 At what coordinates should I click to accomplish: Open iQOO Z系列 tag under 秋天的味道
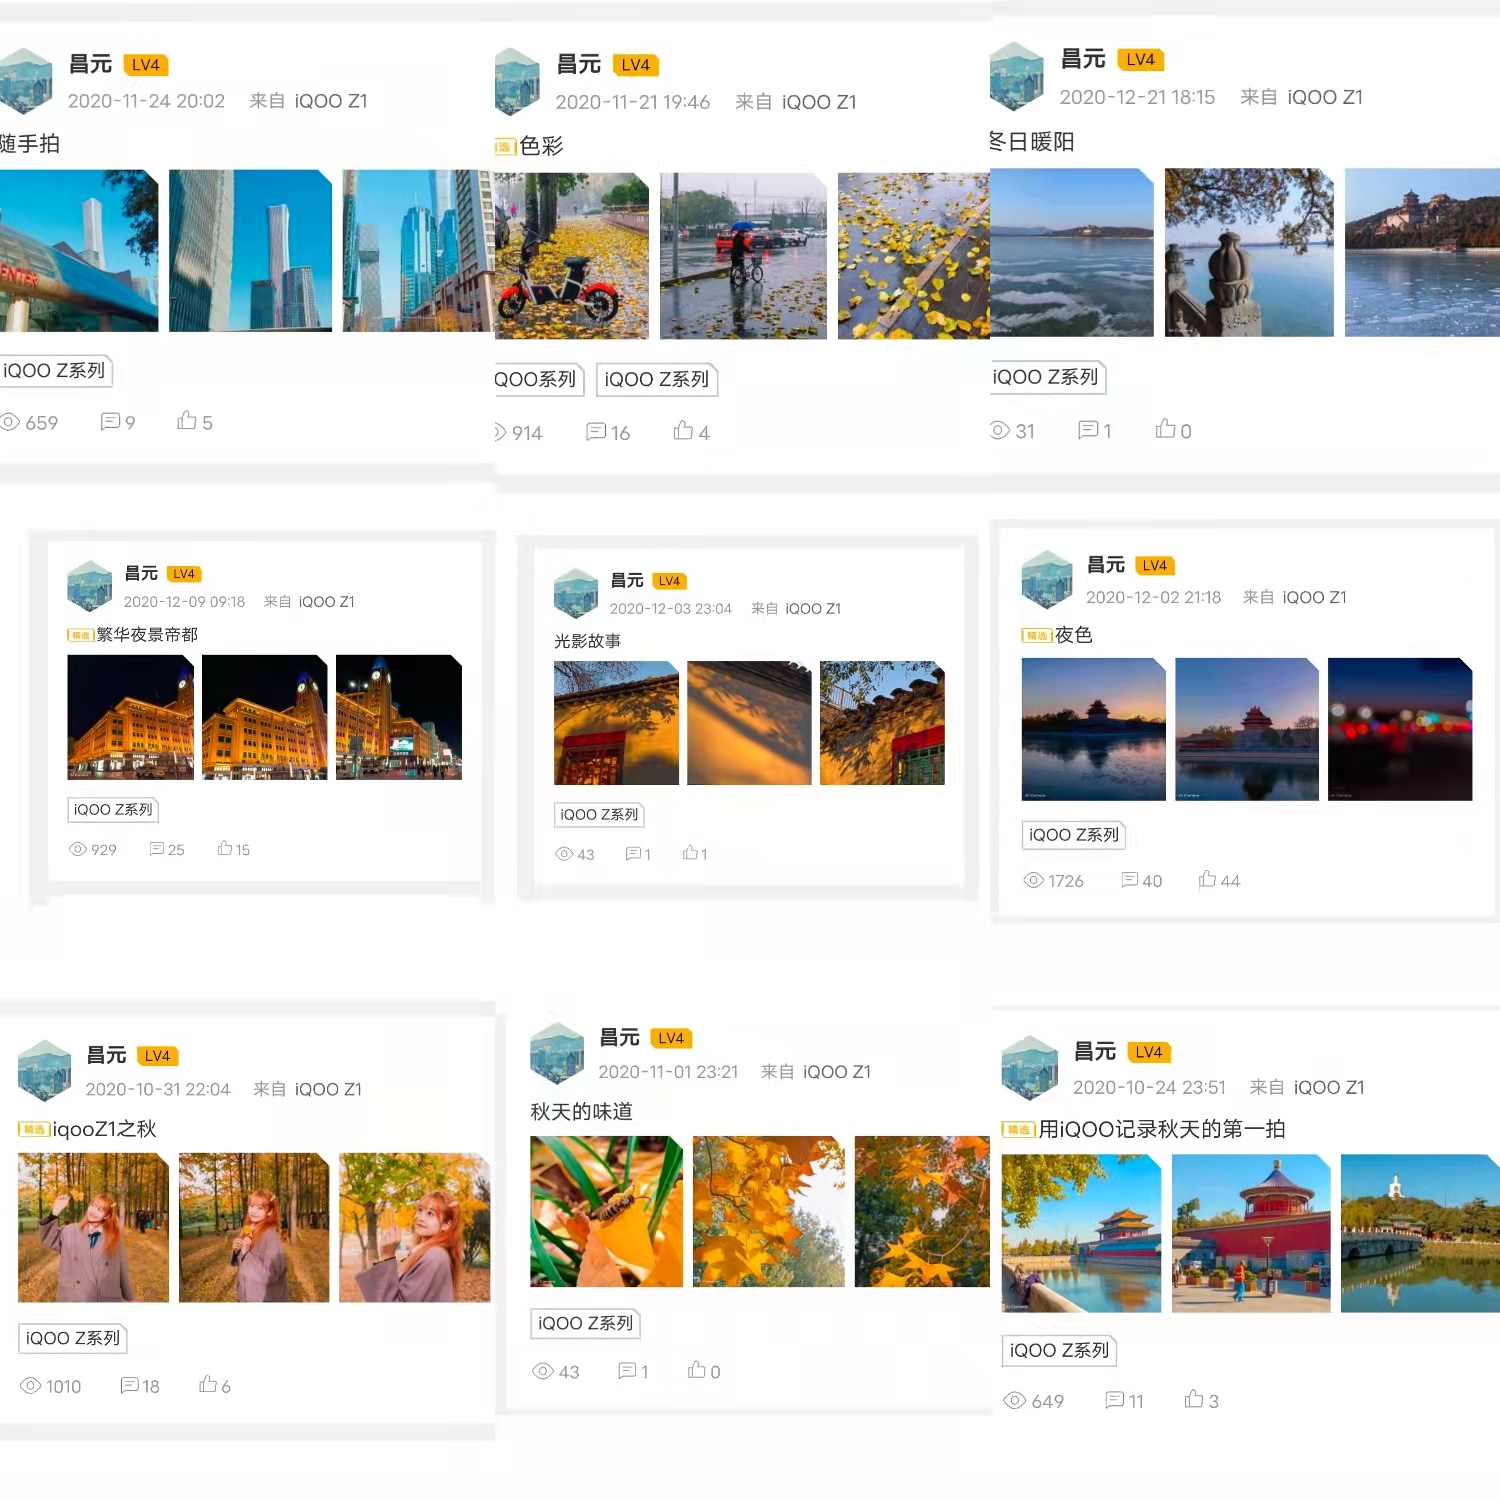pyautogui.click(x=585, y=1323)
